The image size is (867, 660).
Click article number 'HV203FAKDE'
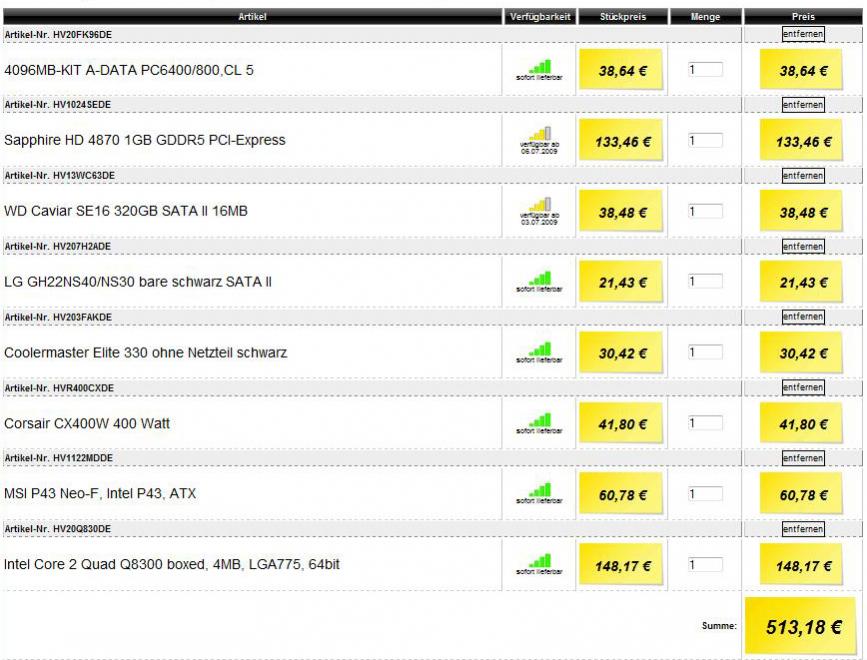82,317
